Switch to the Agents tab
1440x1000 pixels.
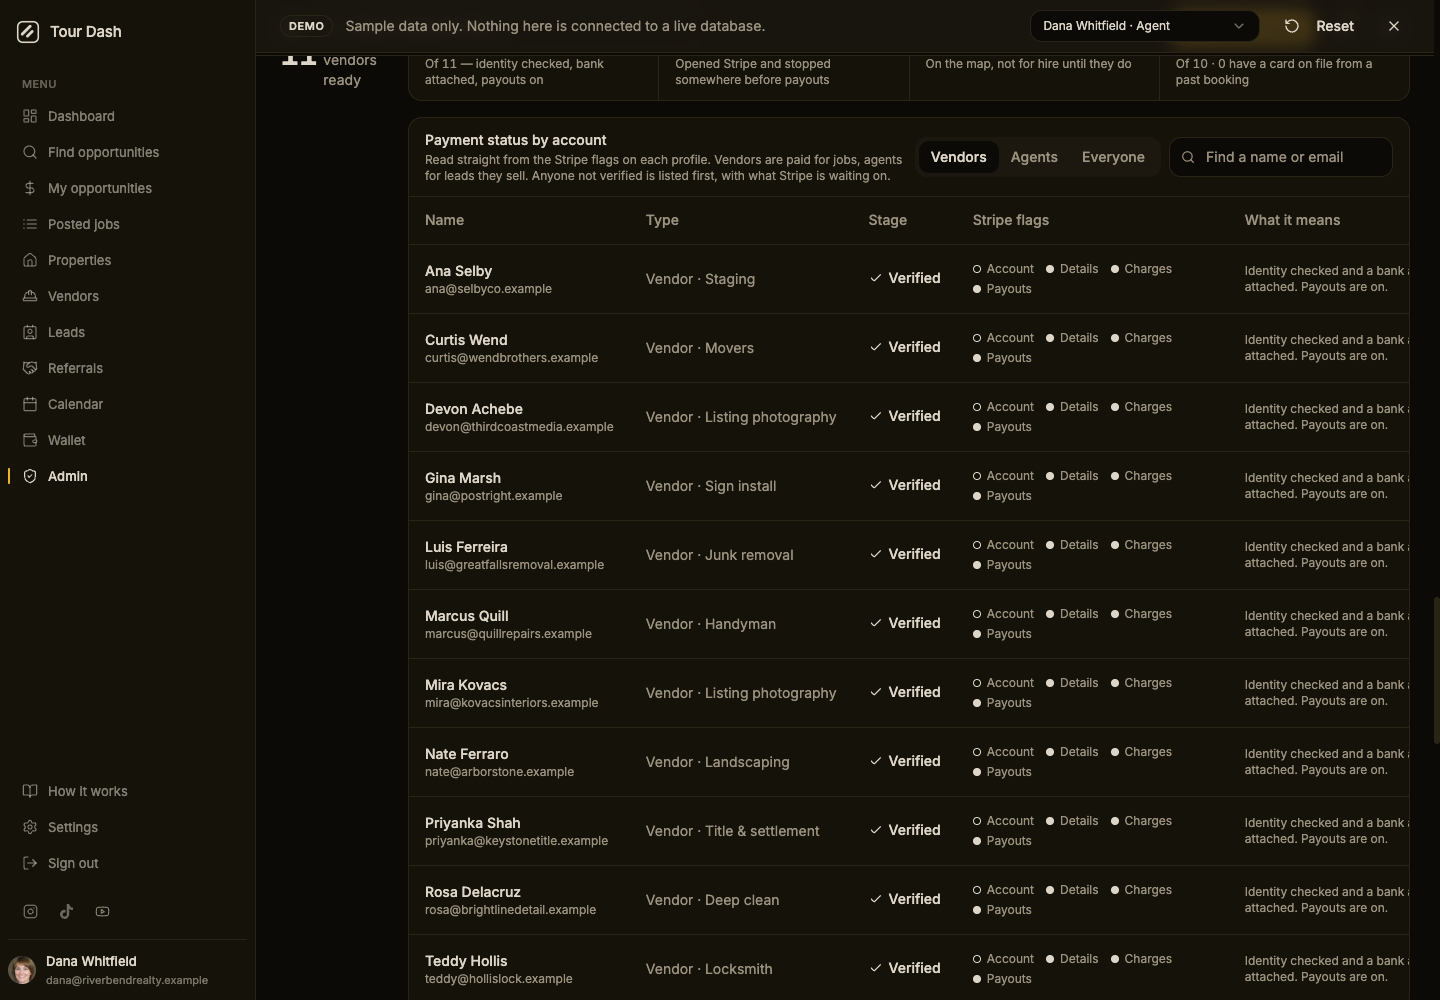tap(1034, 158)
